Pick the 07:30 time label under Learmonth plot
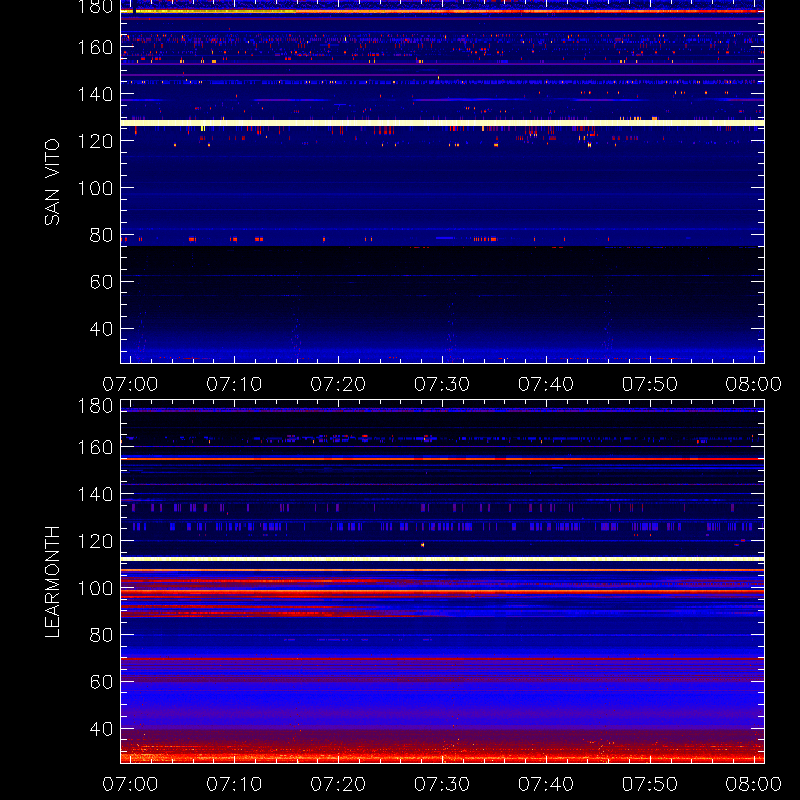 442,784
